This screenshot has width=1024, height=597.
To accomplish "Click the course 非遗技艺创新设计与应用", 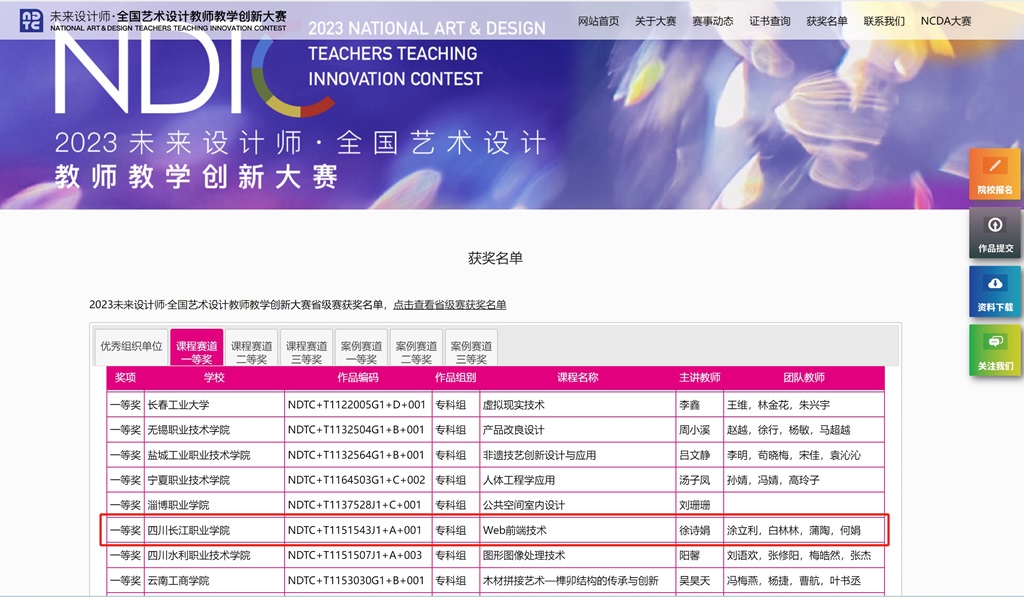I will click(539, 455).
